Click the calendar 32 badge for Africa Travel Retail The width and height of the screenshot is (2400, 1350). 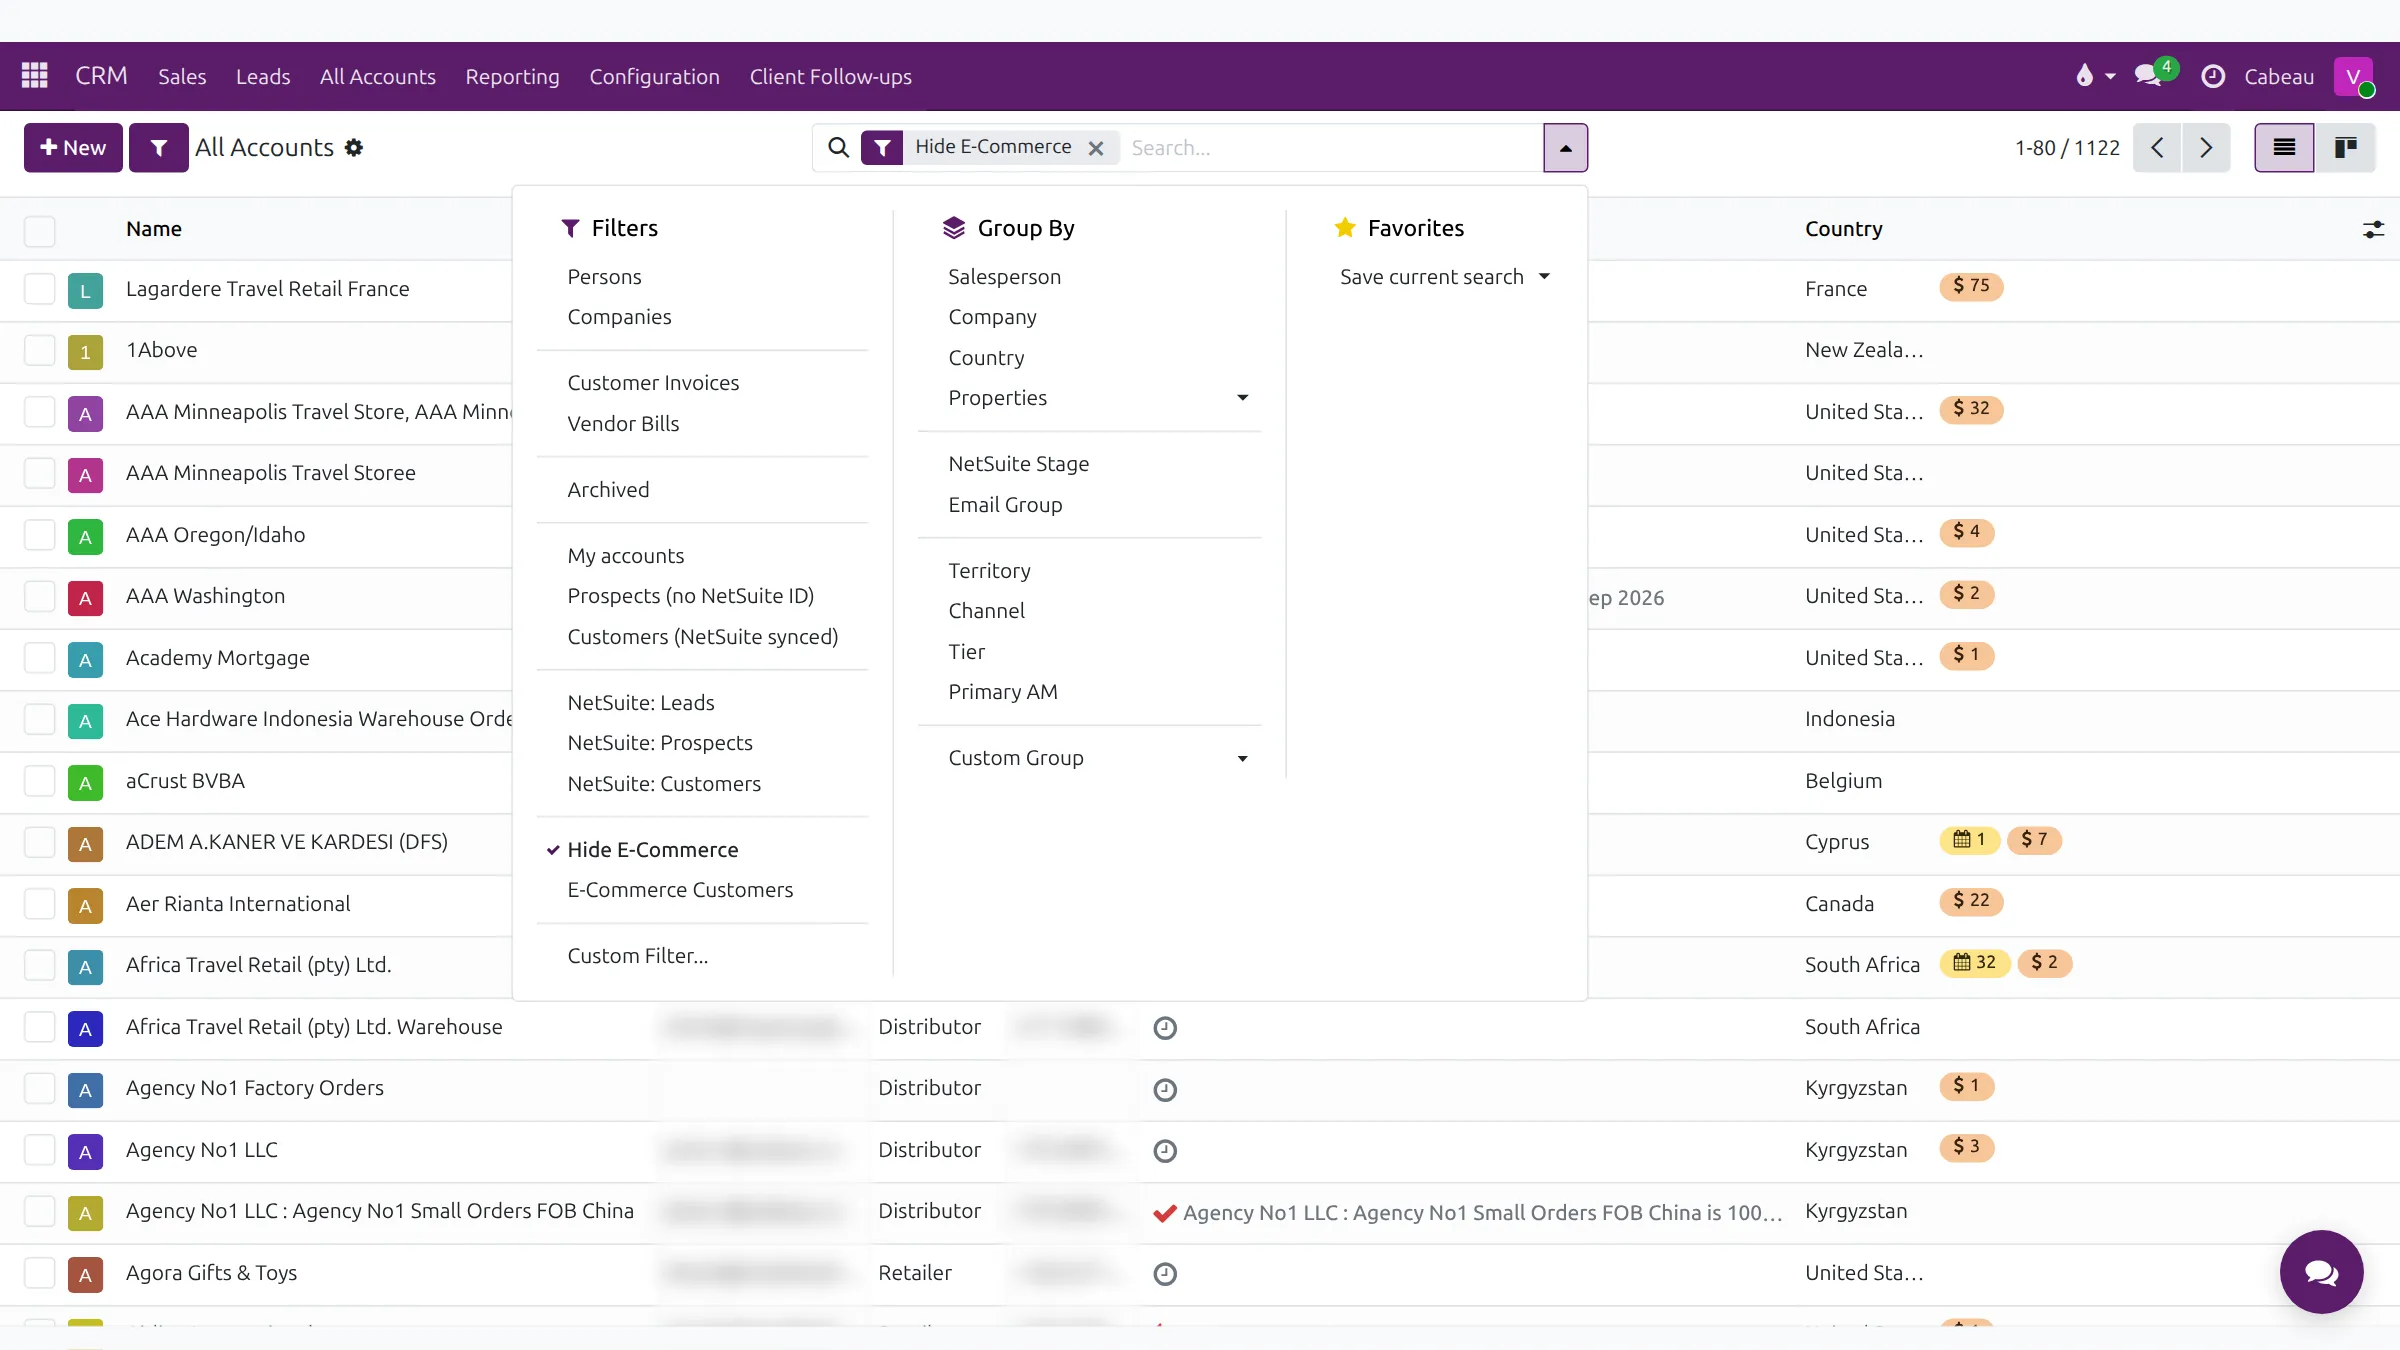click(1974, 963)
